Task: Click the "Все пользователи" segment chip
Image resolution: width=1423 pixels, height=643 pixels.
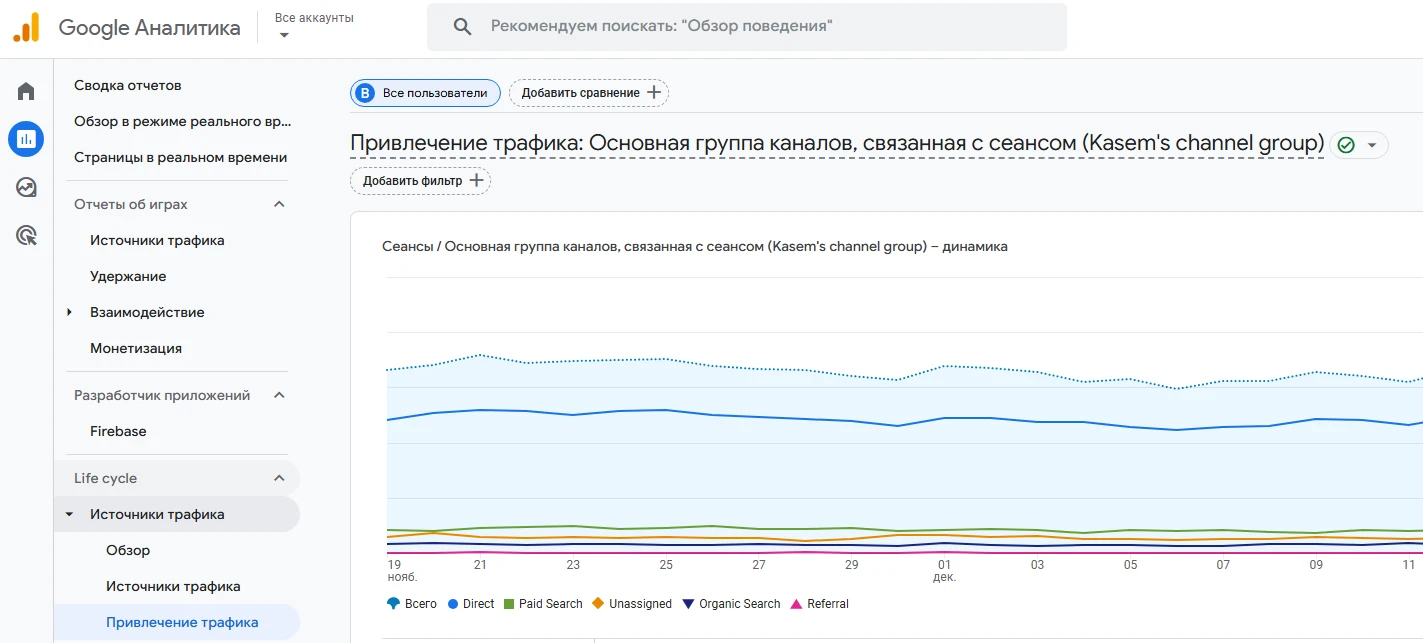Action: (x=425, y=93)
